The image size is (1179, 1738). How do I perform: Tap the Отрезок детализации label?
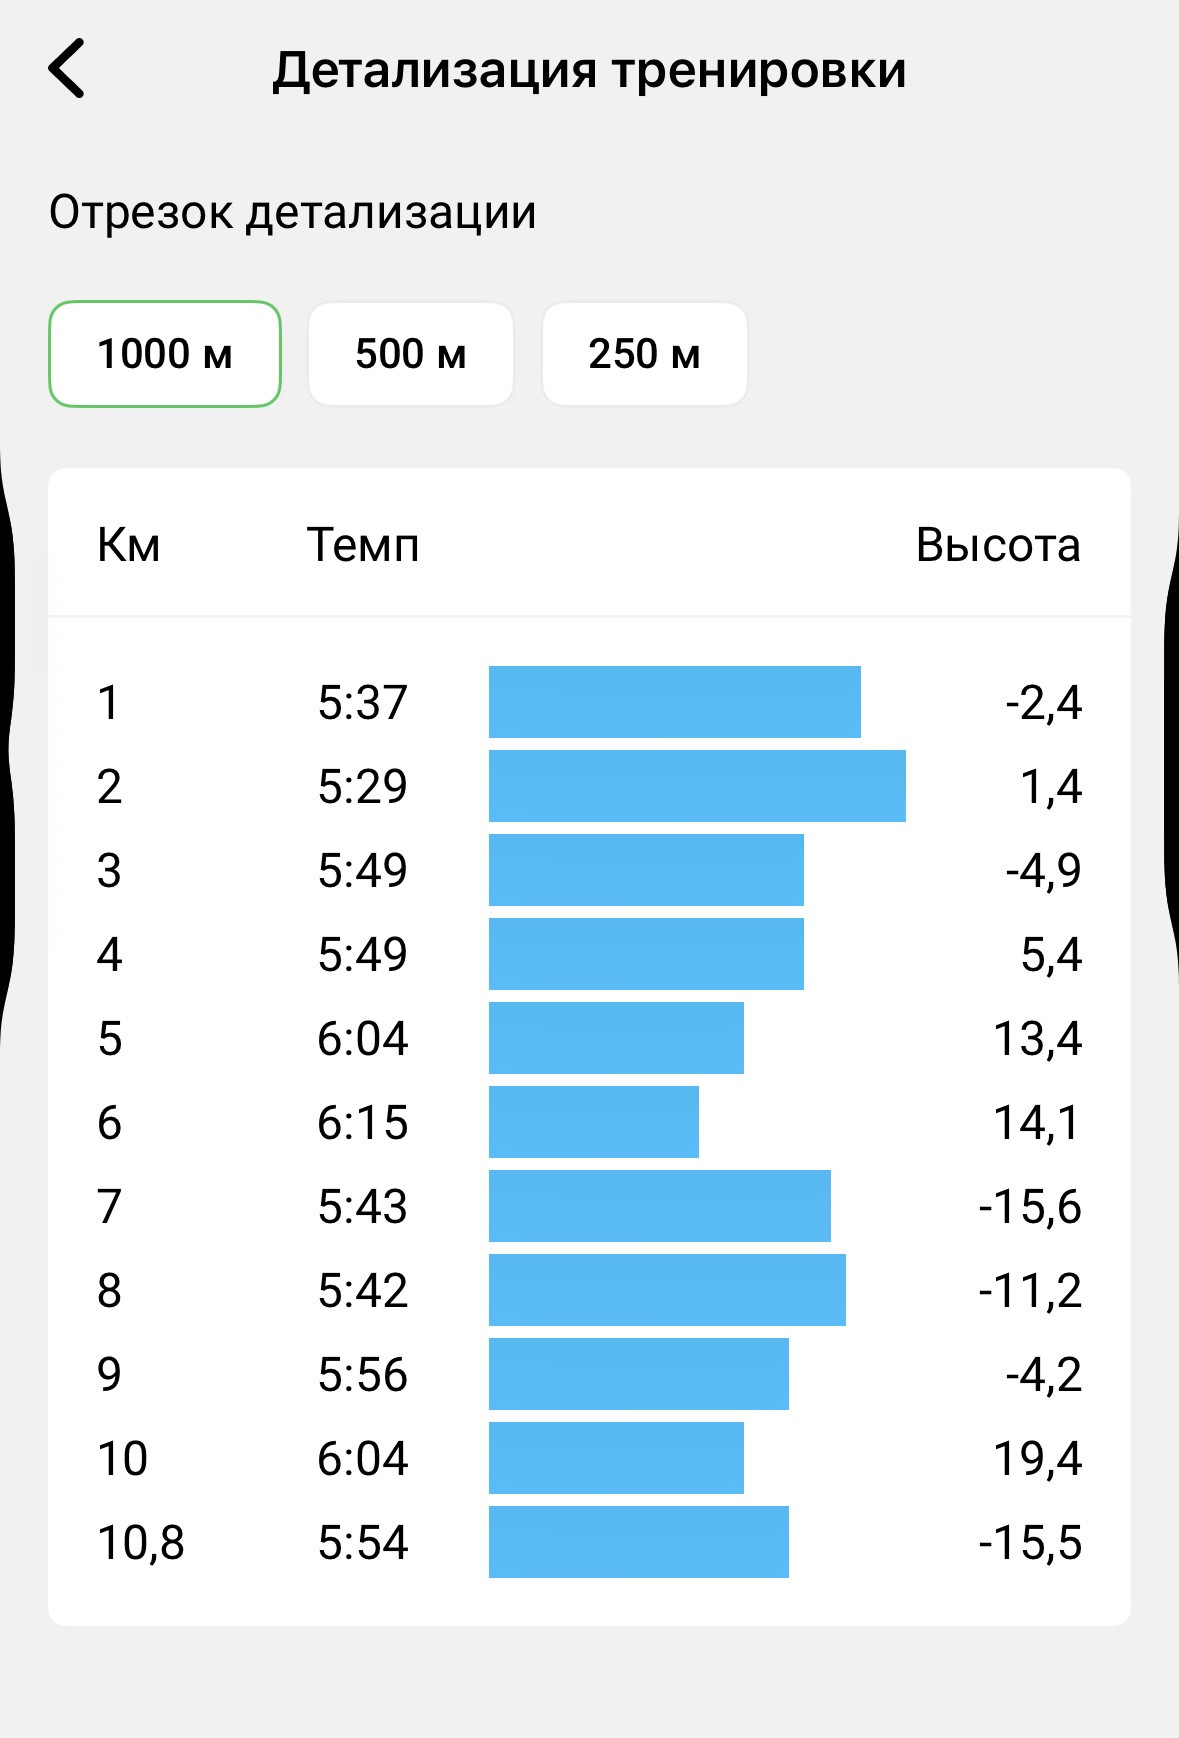293,212
